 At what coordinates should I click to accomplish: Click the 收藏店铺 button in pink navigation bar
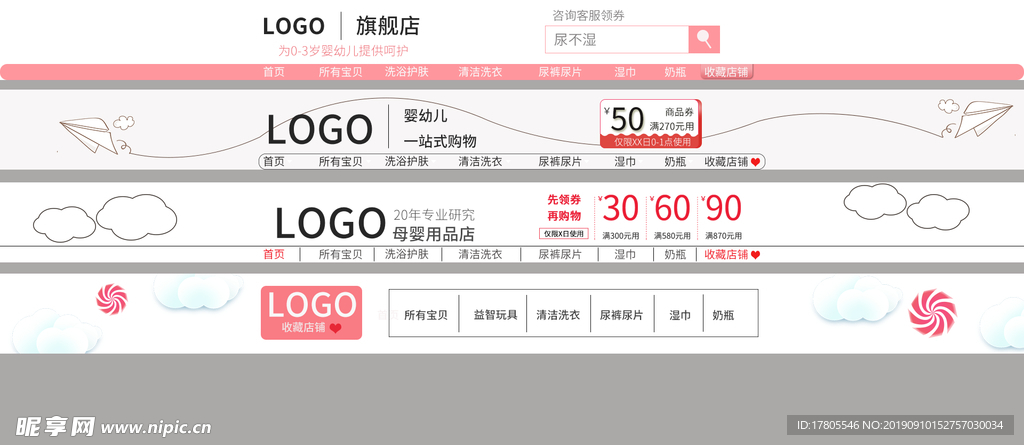pos(727,72)
